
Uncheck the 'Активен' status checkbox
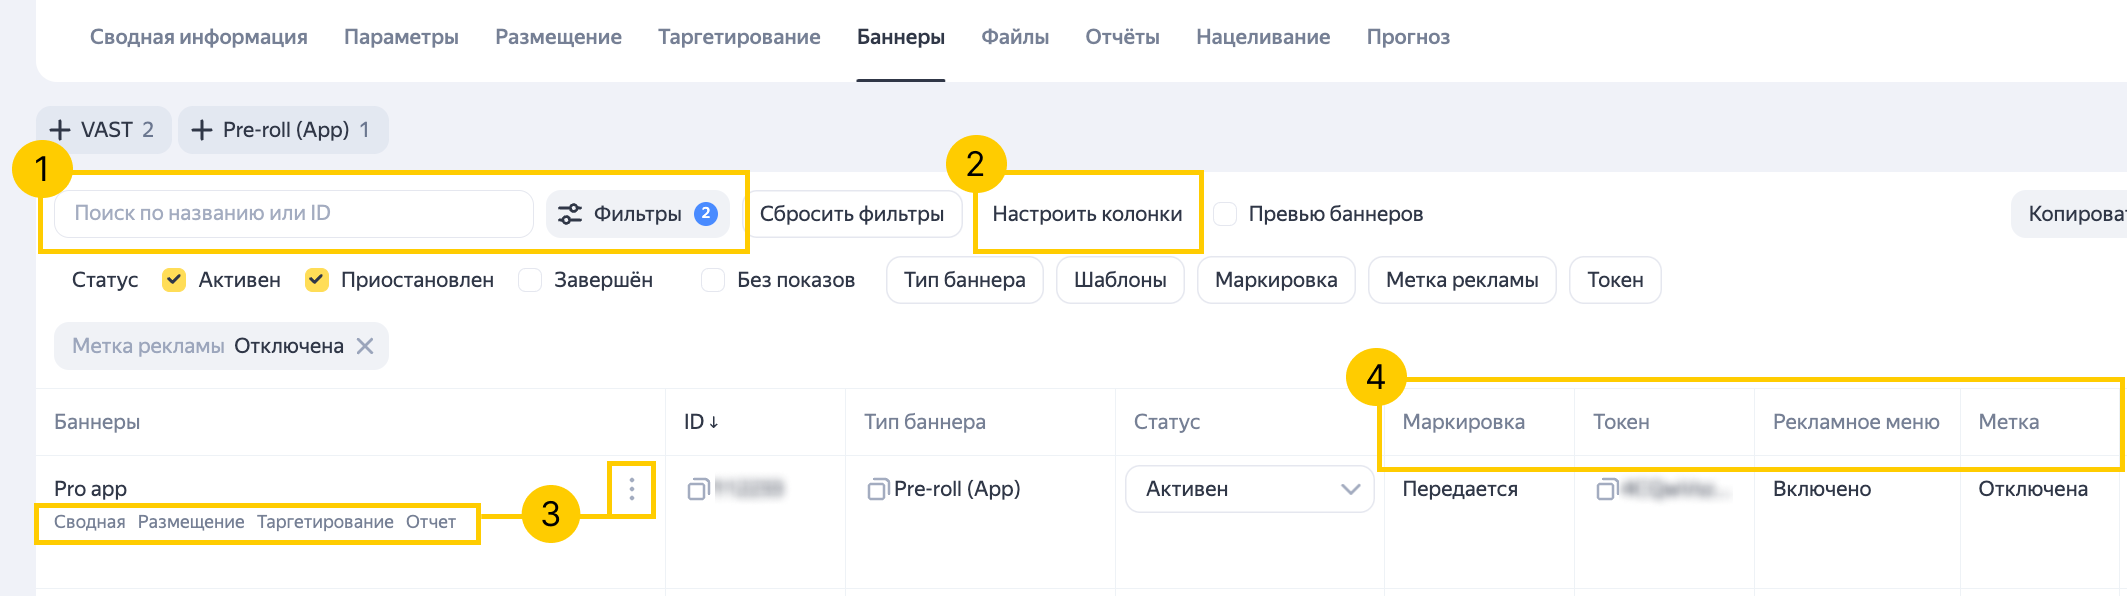(174, 280)
